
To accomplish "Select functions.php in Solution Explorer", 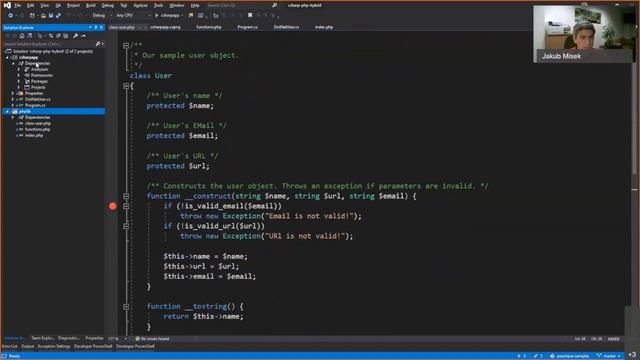I will (x=37, y=129).
